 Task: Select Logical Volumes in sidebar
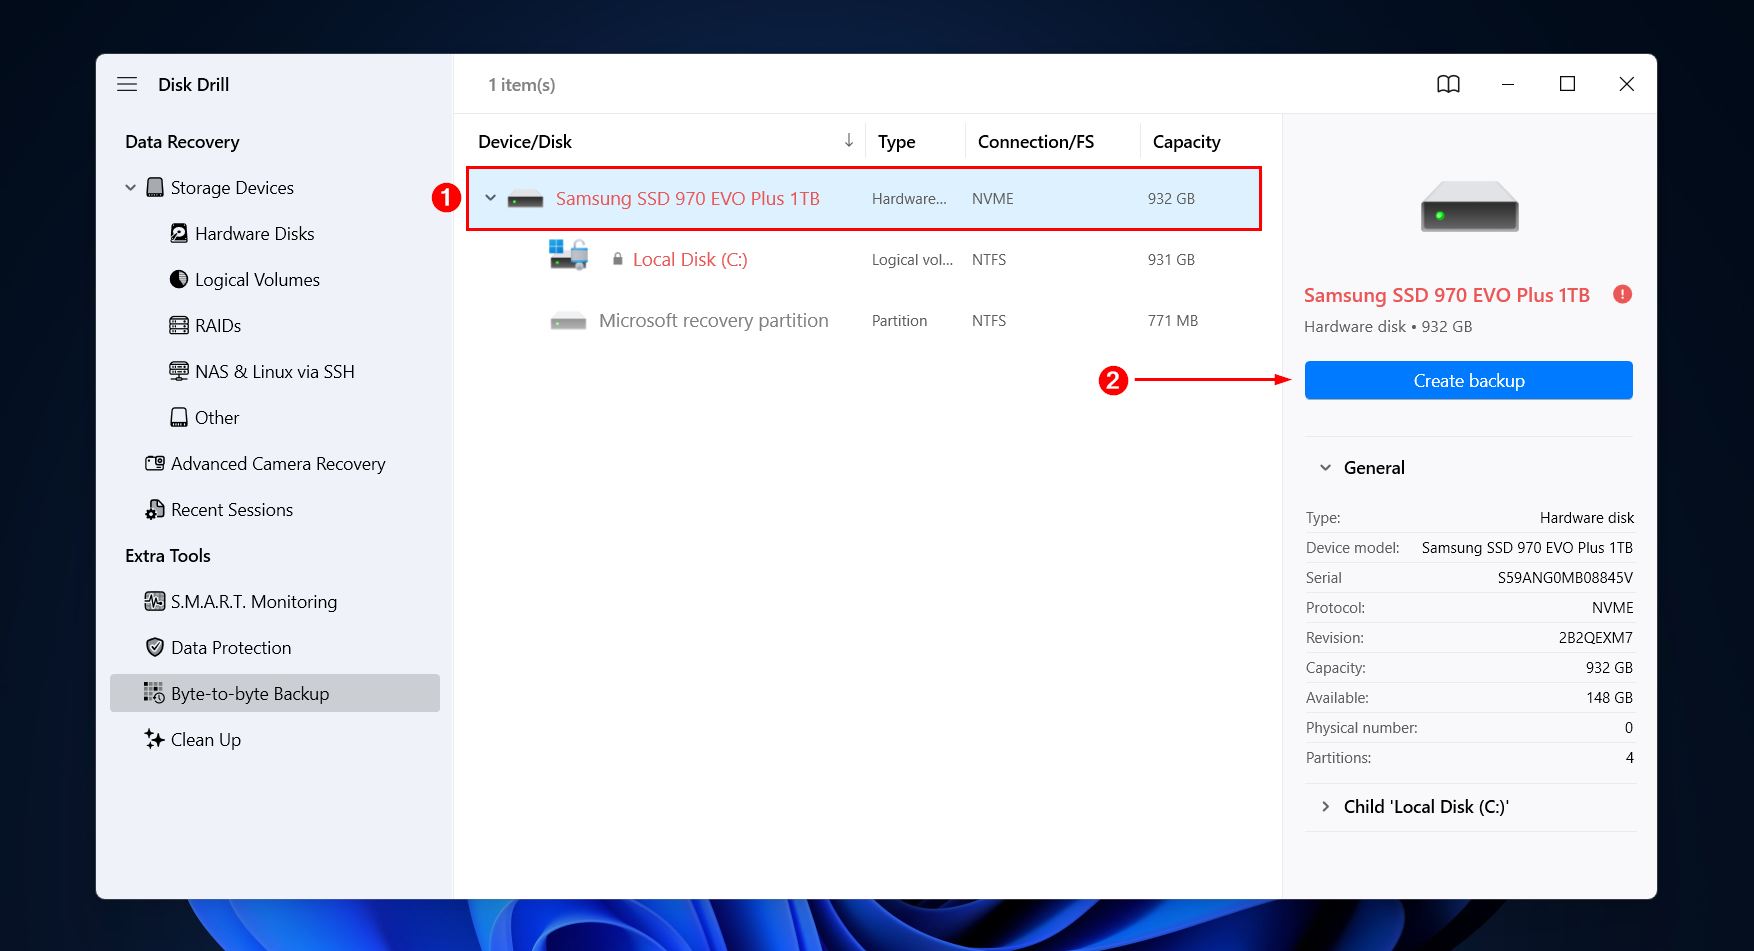click(256, 280)
